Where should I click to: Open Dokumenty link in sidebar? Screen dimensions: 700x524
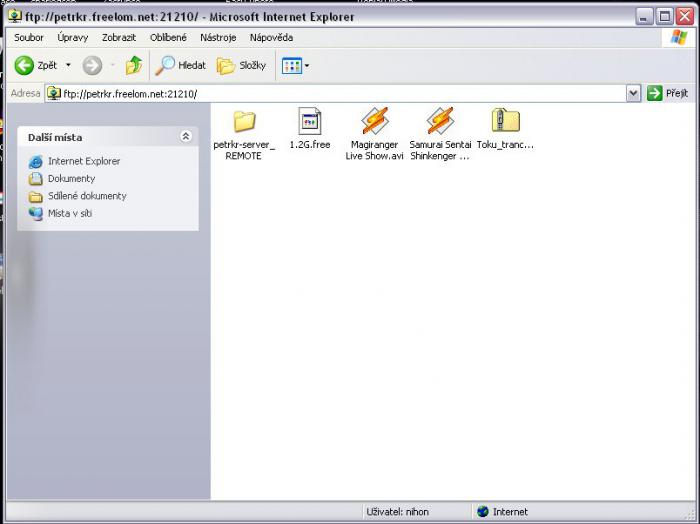pyautogui.click(x=71, y=179)
